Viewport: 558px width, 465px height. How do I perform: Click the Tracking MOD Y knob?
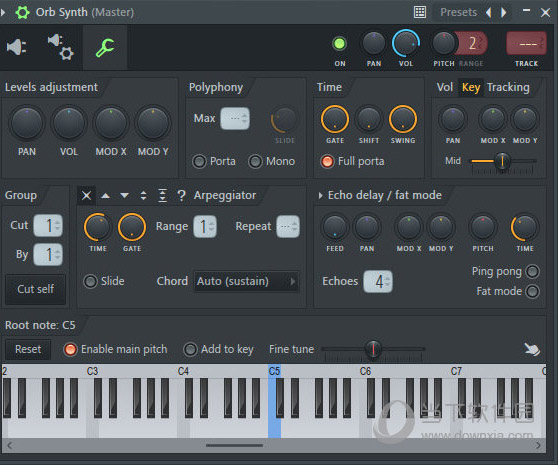pos(525,120)
